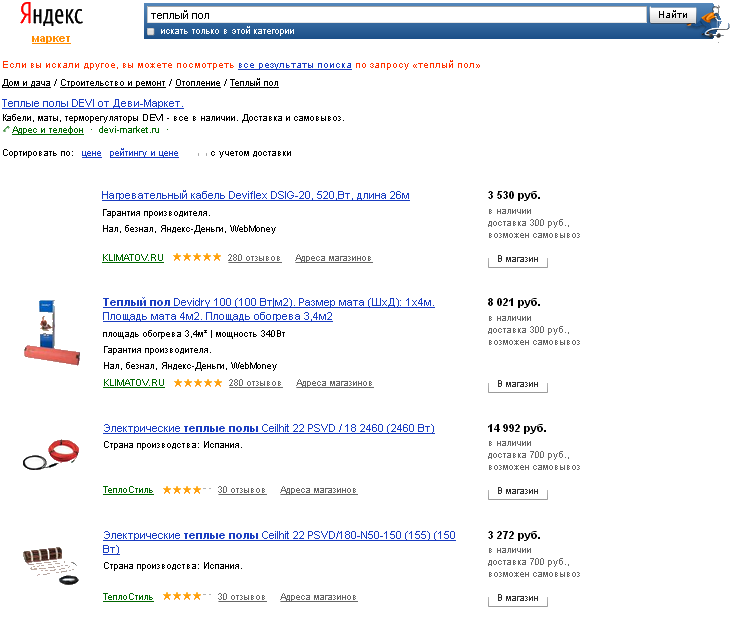Sort by рейтингу и цене

[144, 153]
